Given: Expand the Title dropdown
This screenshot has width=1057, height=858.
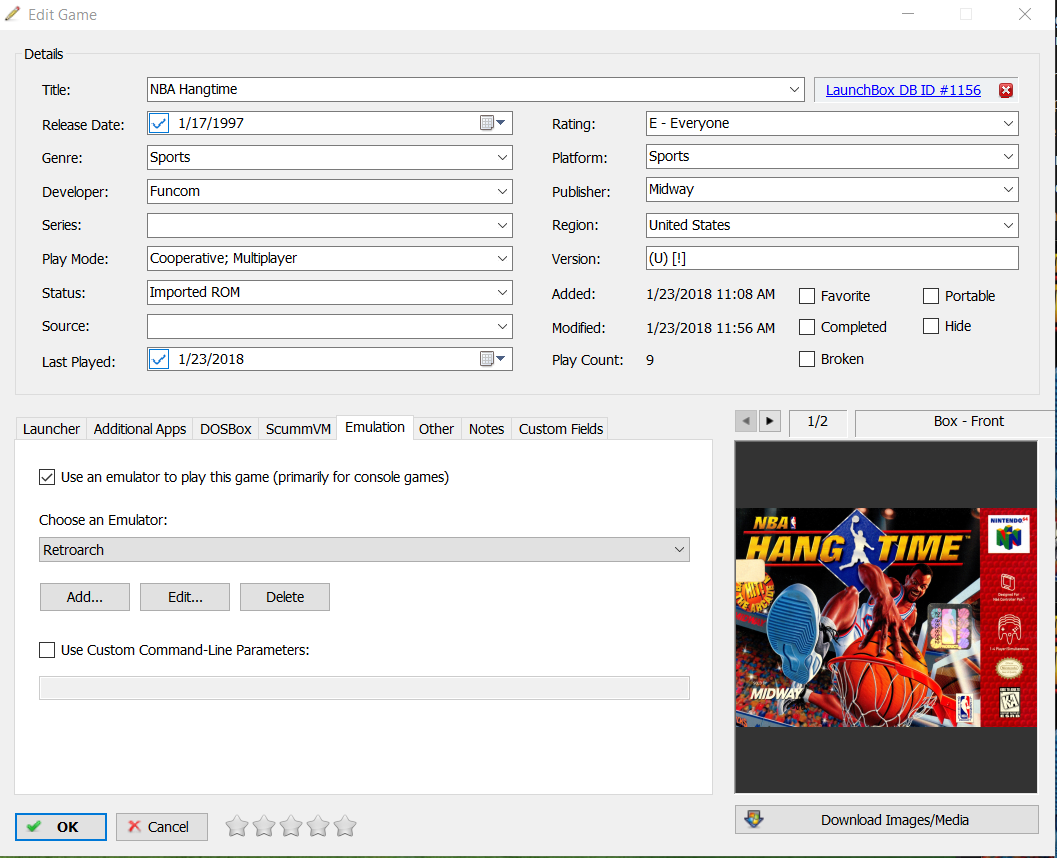Looking at the screenshot, I should tap(794, 90).
